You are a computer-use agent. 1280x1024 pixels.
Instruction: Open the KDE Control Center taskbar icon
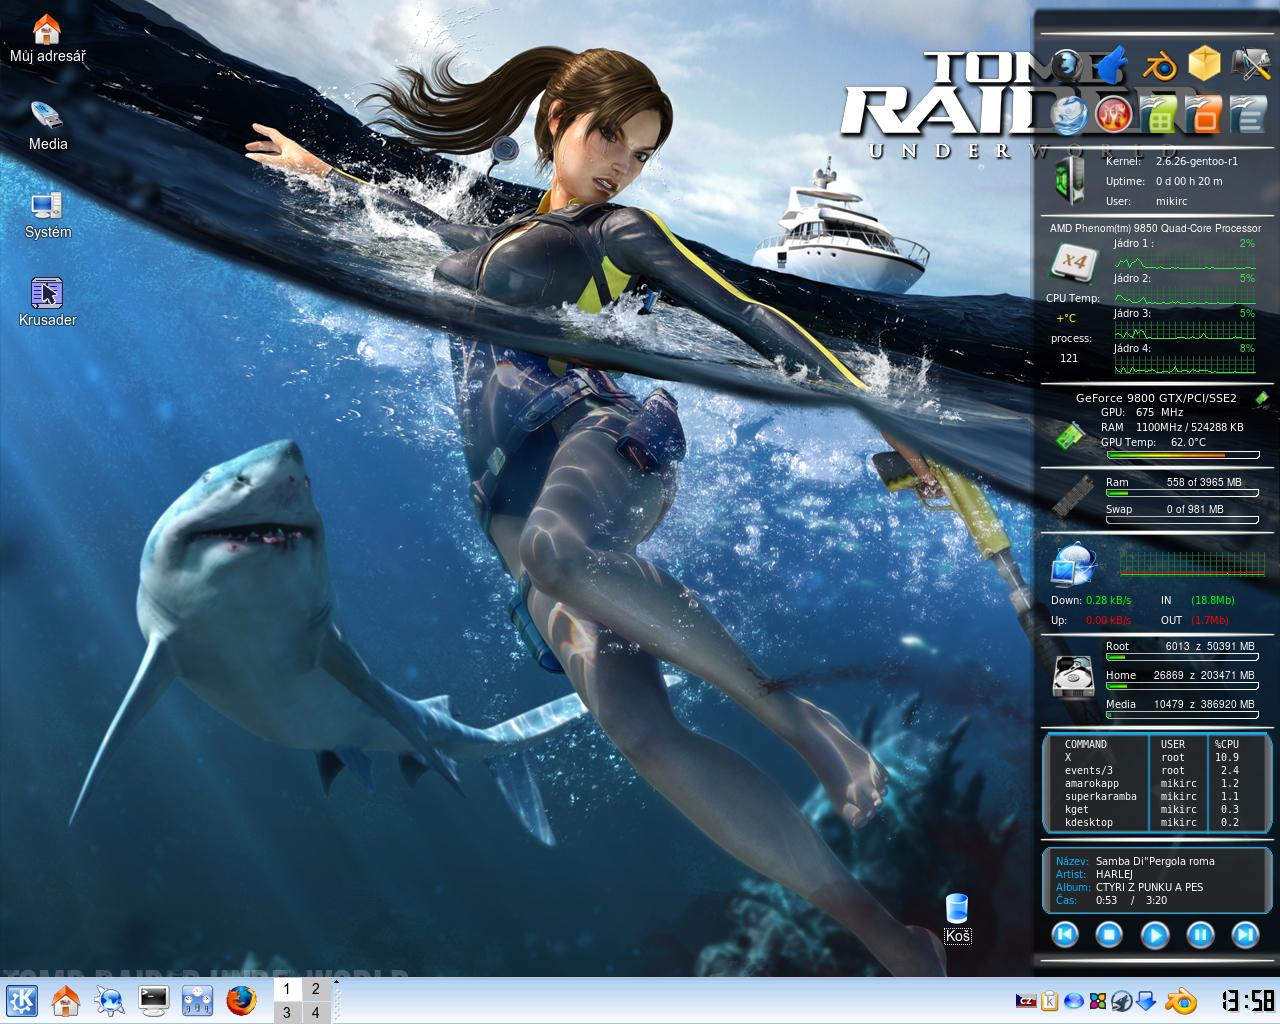198,1000
